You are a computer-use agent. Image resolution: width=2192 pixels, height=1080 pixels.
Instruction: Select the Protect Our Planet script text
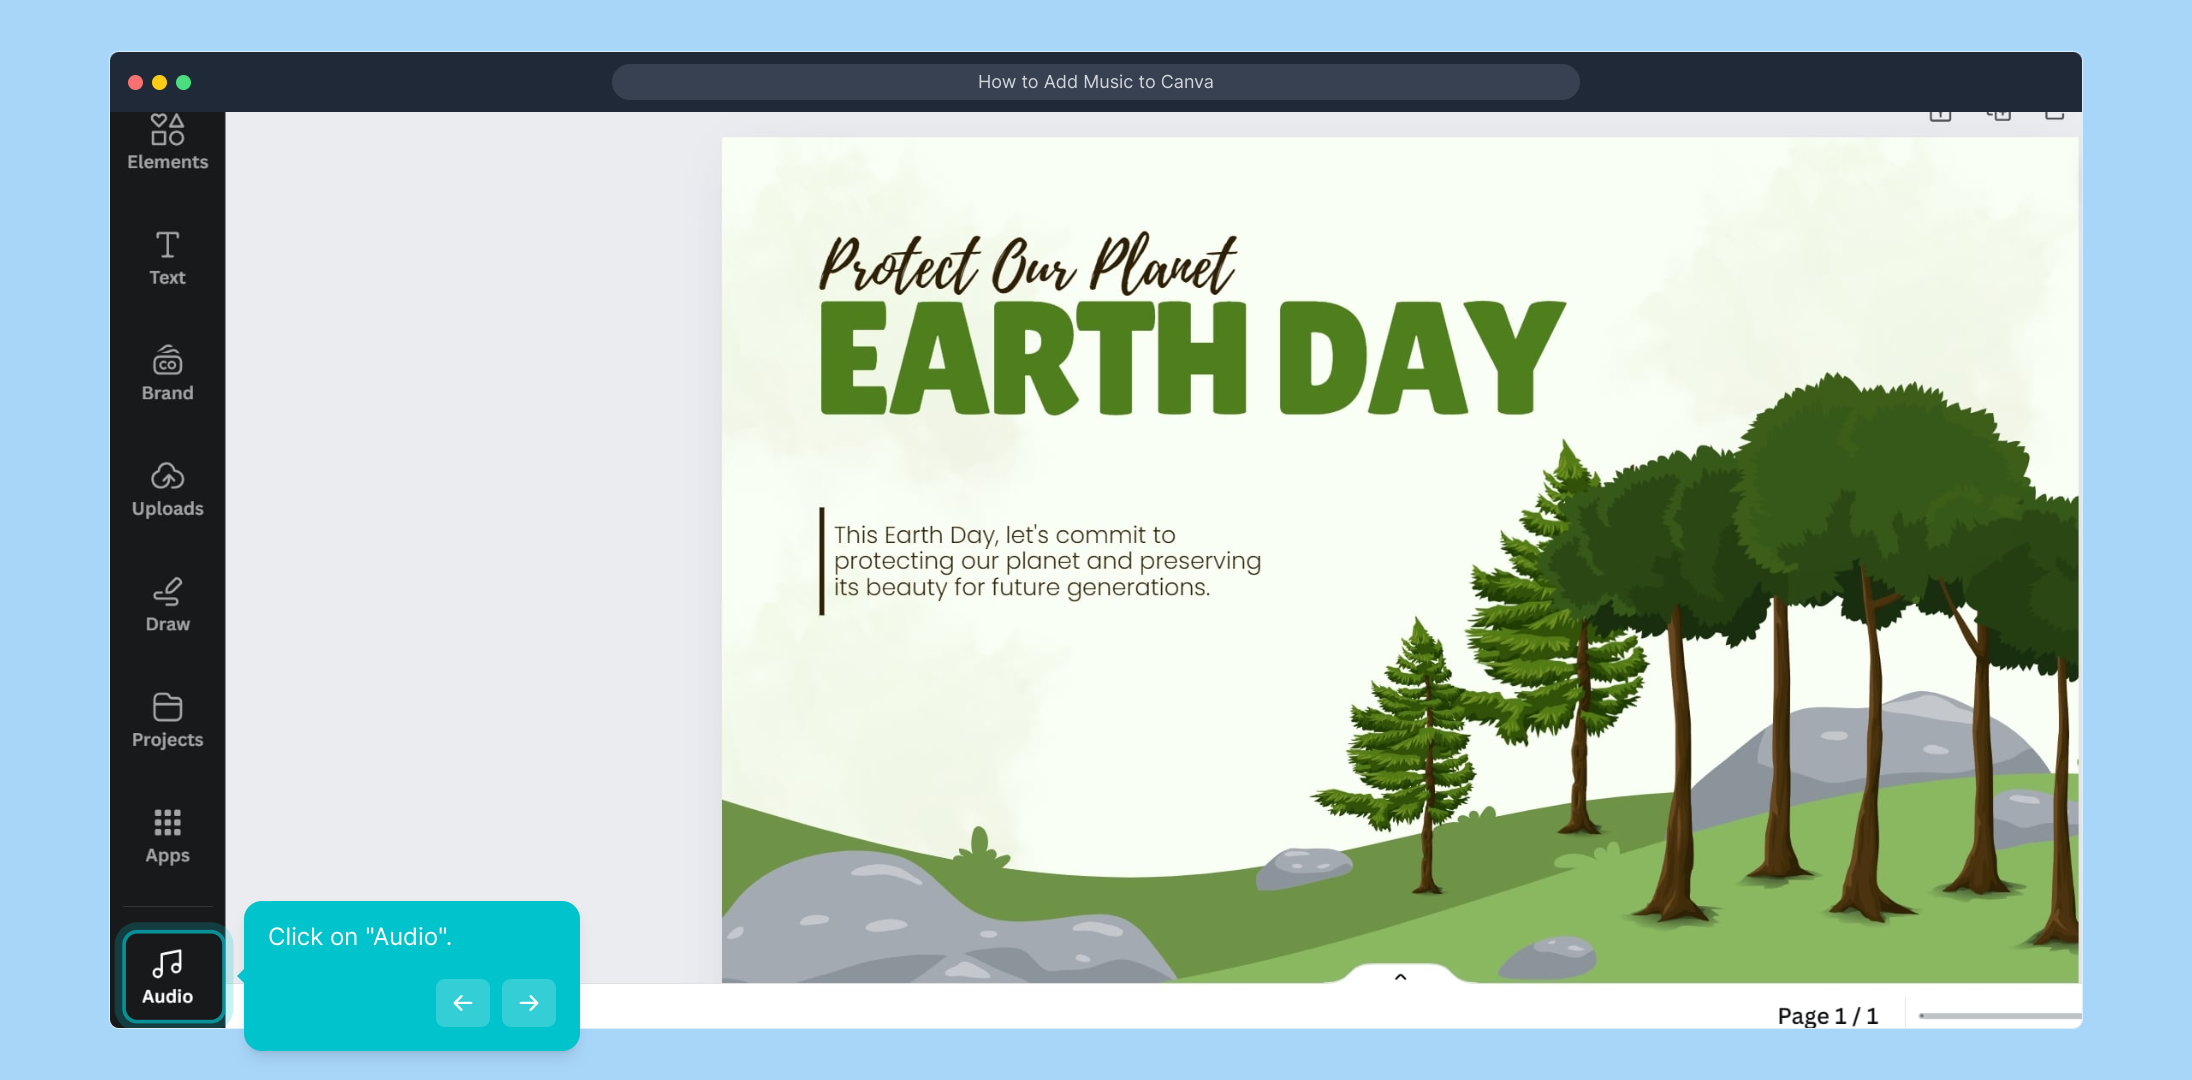[x=1027, y=265]
